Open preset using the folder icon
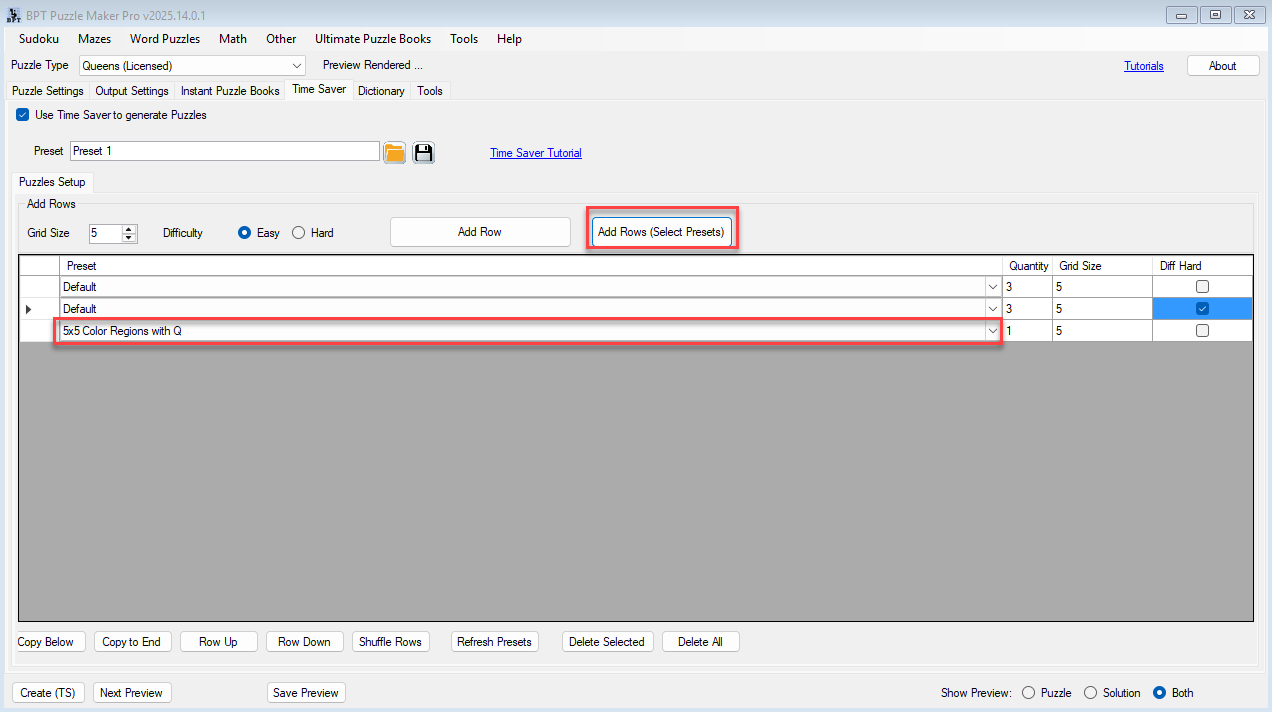1272x712 pixels. pos(394,152)
